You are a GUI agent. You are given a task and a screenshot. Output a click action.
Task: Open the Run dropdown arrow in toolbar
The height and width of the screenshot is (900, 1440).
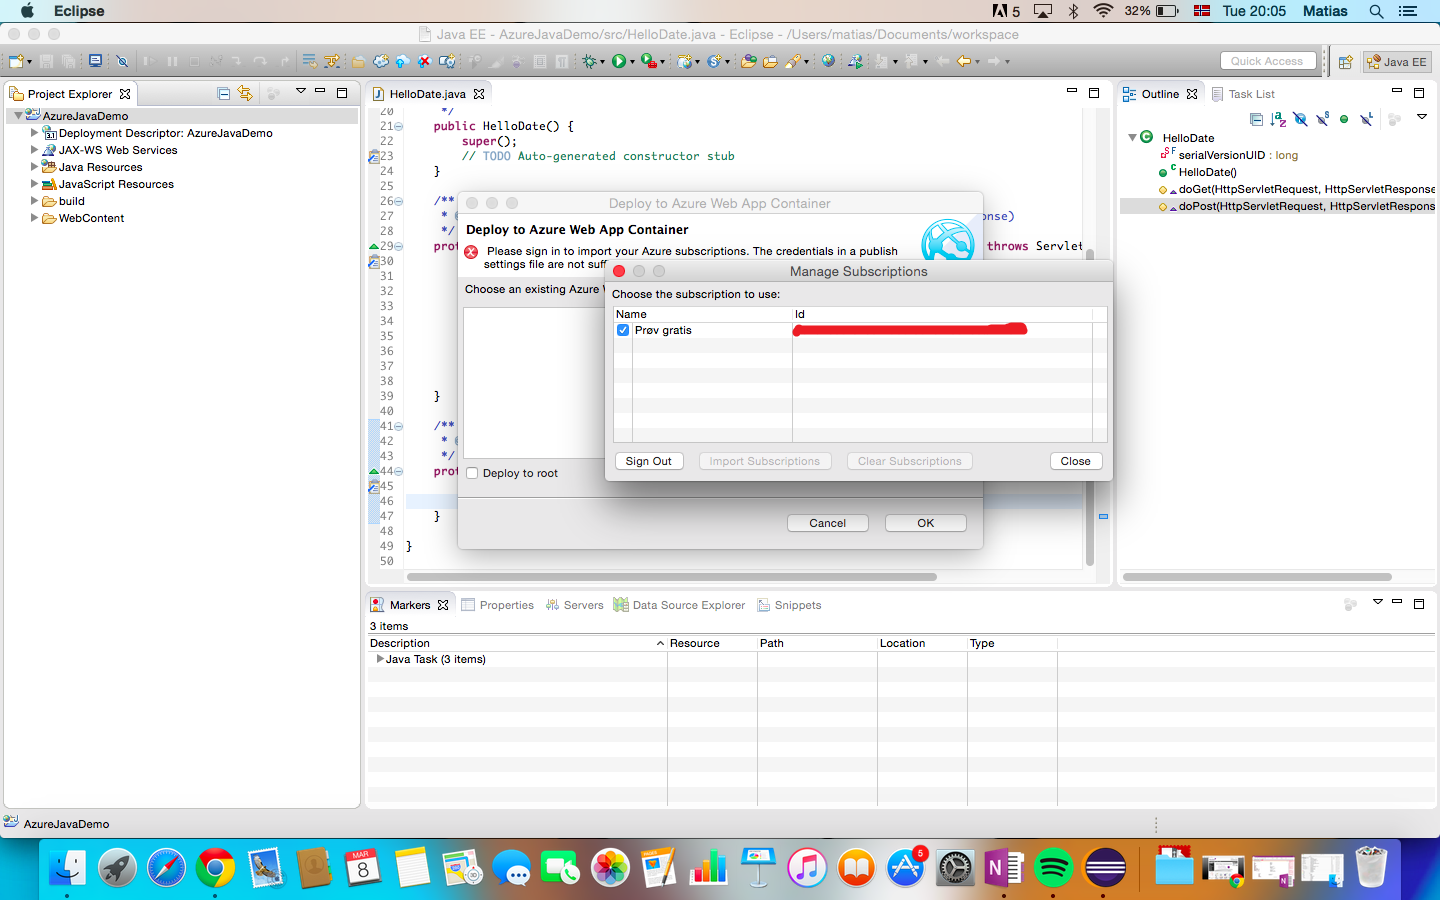[632, 62]
